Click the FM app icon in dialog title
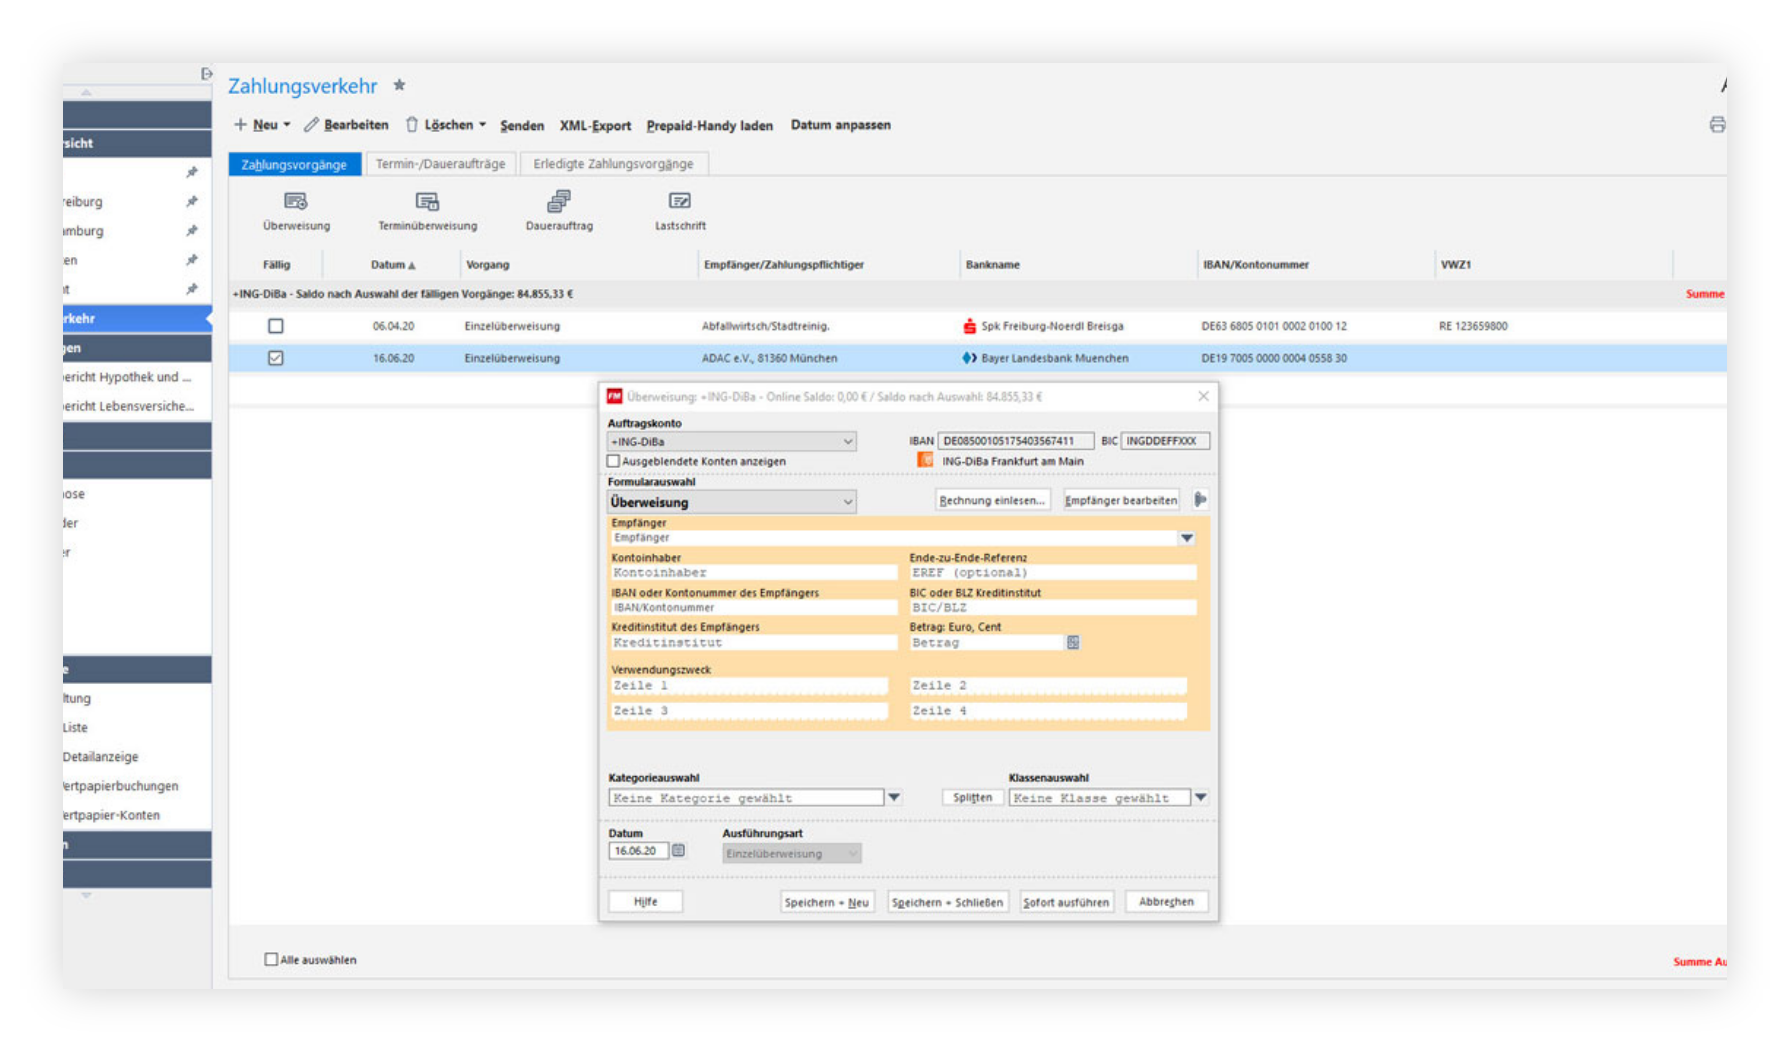Viewport: 1790px width, 1052px height. pyautogui.click(x=615, y=396)
